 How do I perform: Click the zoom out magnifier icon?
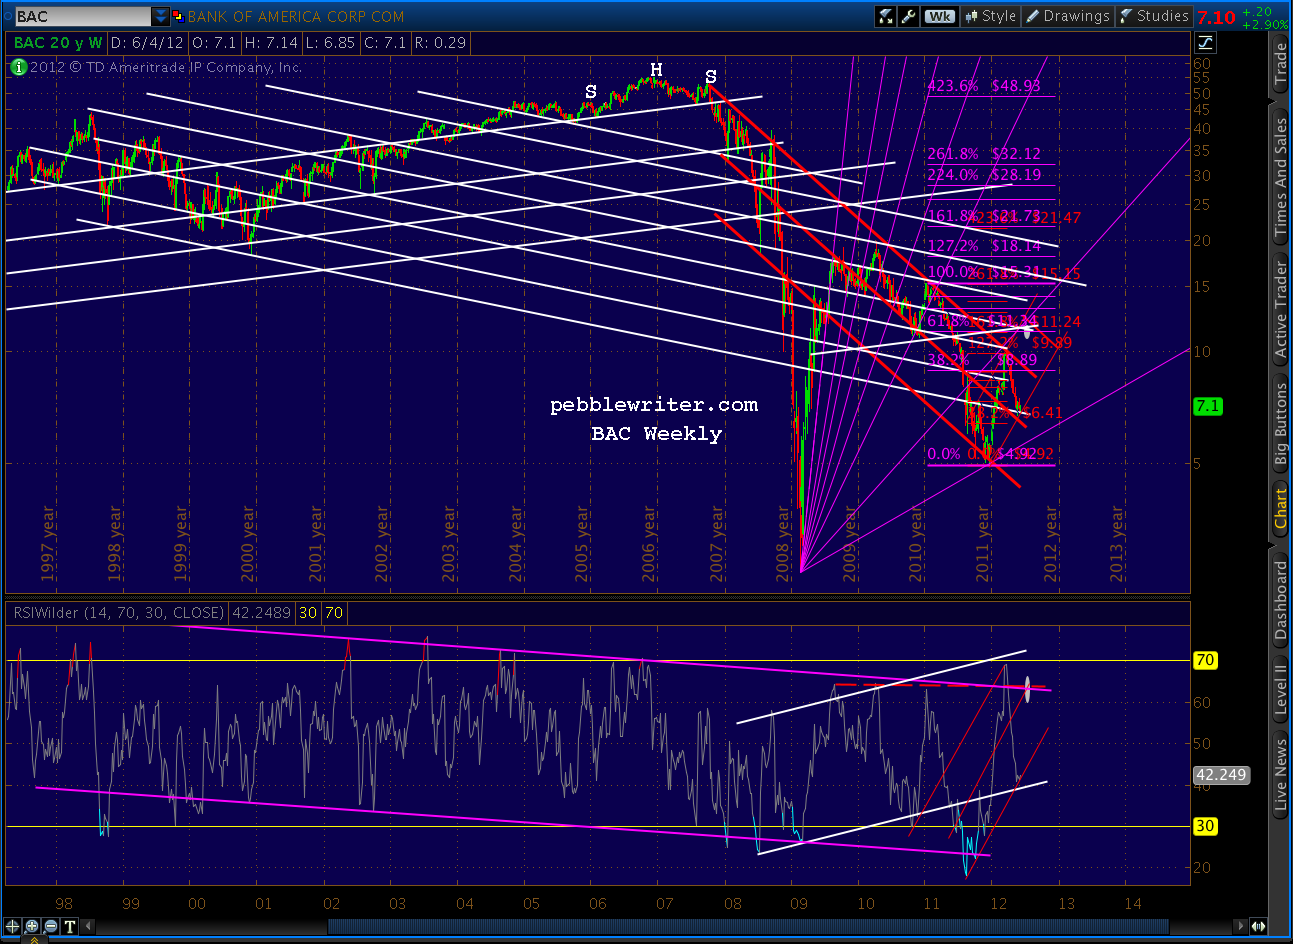(50, 927)
